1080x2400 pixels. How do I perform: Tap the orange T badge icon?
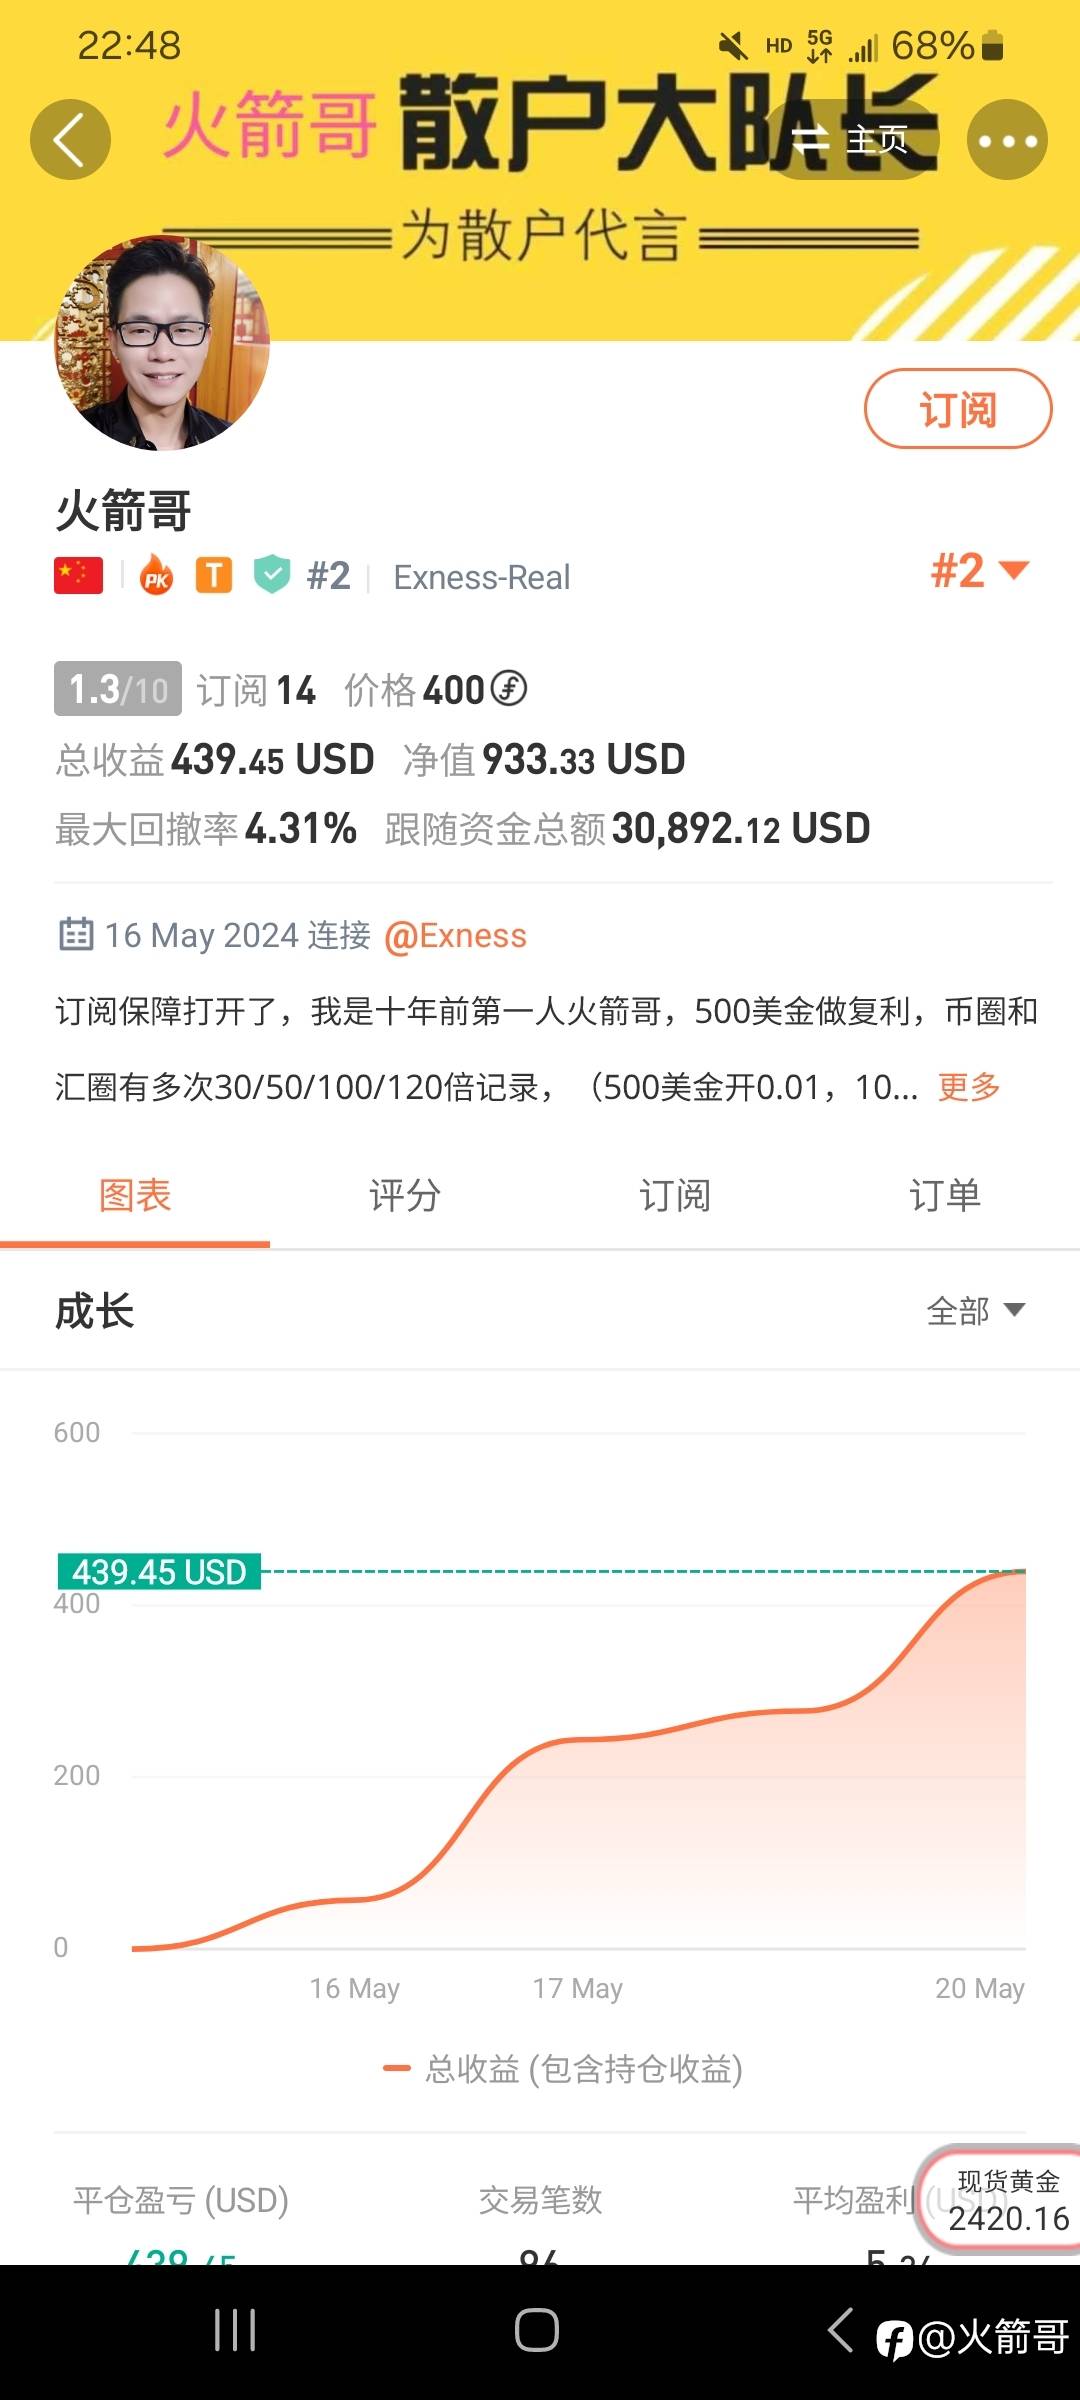point(214,576)
